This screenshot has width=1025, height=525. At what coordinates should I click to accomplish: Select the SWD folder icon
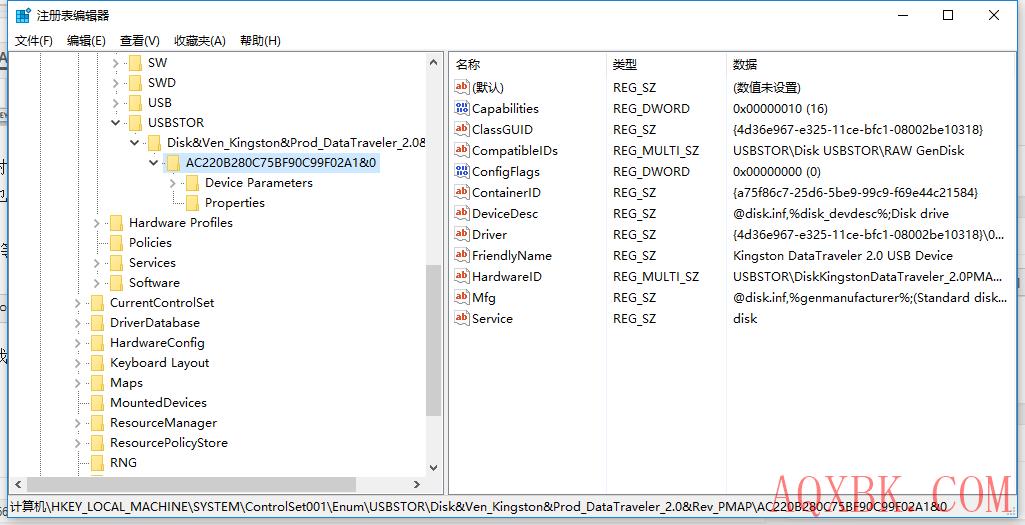135,83
